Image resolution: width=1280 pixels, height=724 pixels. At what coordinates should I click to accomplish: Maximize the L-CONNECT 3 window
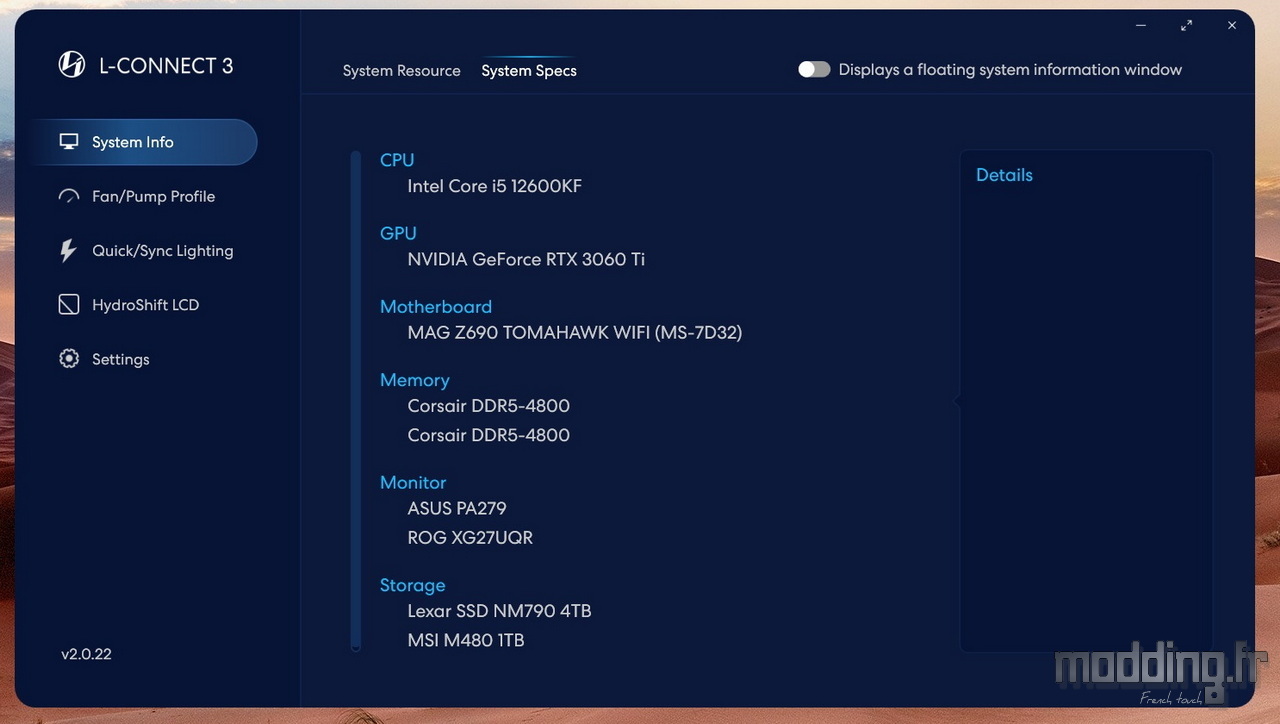click(x=1186, y=25)
